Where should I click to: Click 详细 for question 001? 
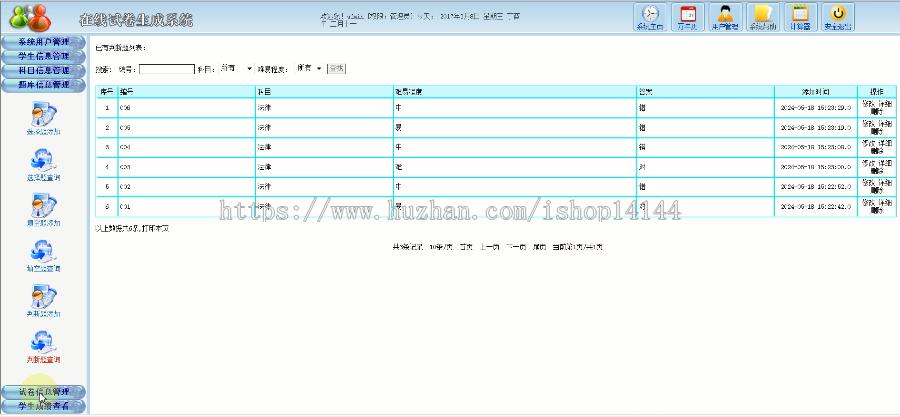885,202
